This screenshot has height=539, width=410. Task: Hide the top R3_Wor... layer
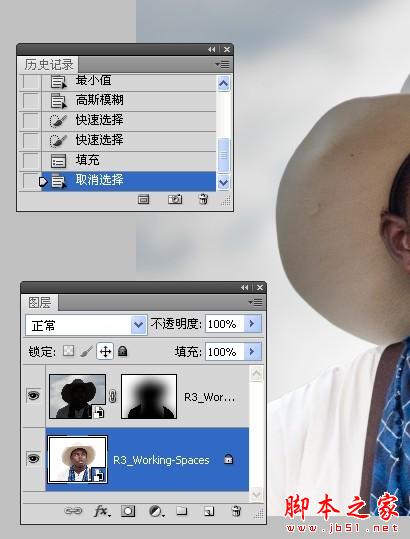[x=33, y=396]
